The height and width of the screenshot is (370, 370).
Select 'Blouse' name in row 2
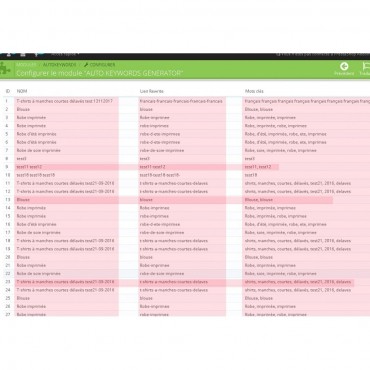click(x=23, y=109)
